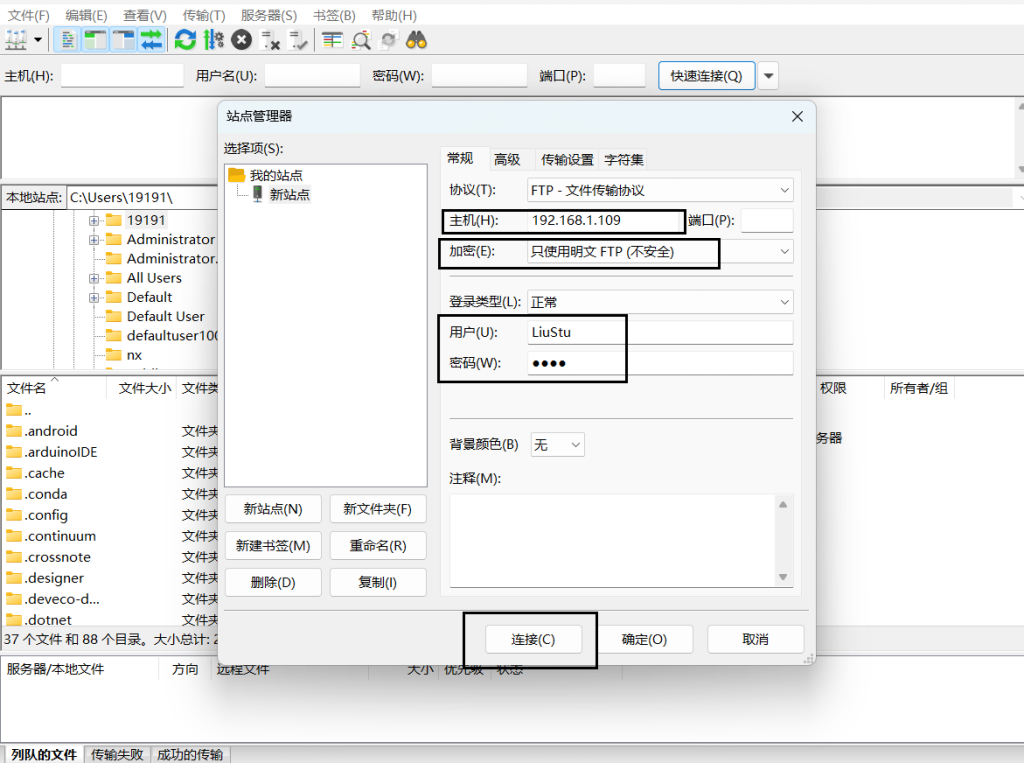Screen dimensions: 1024x763
Task: Click the 端口 field in Site Manager
Action: (x=767, y=221)
